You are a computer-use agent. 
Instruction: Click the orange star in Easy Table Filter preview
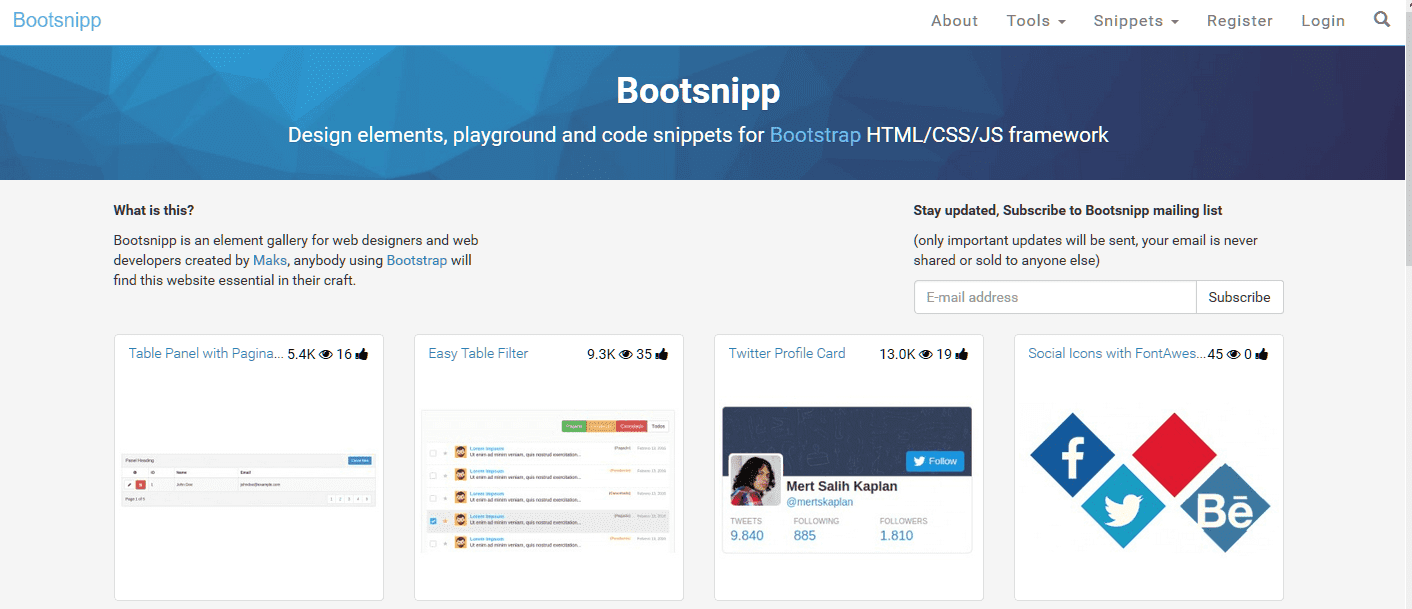point(446,521)
